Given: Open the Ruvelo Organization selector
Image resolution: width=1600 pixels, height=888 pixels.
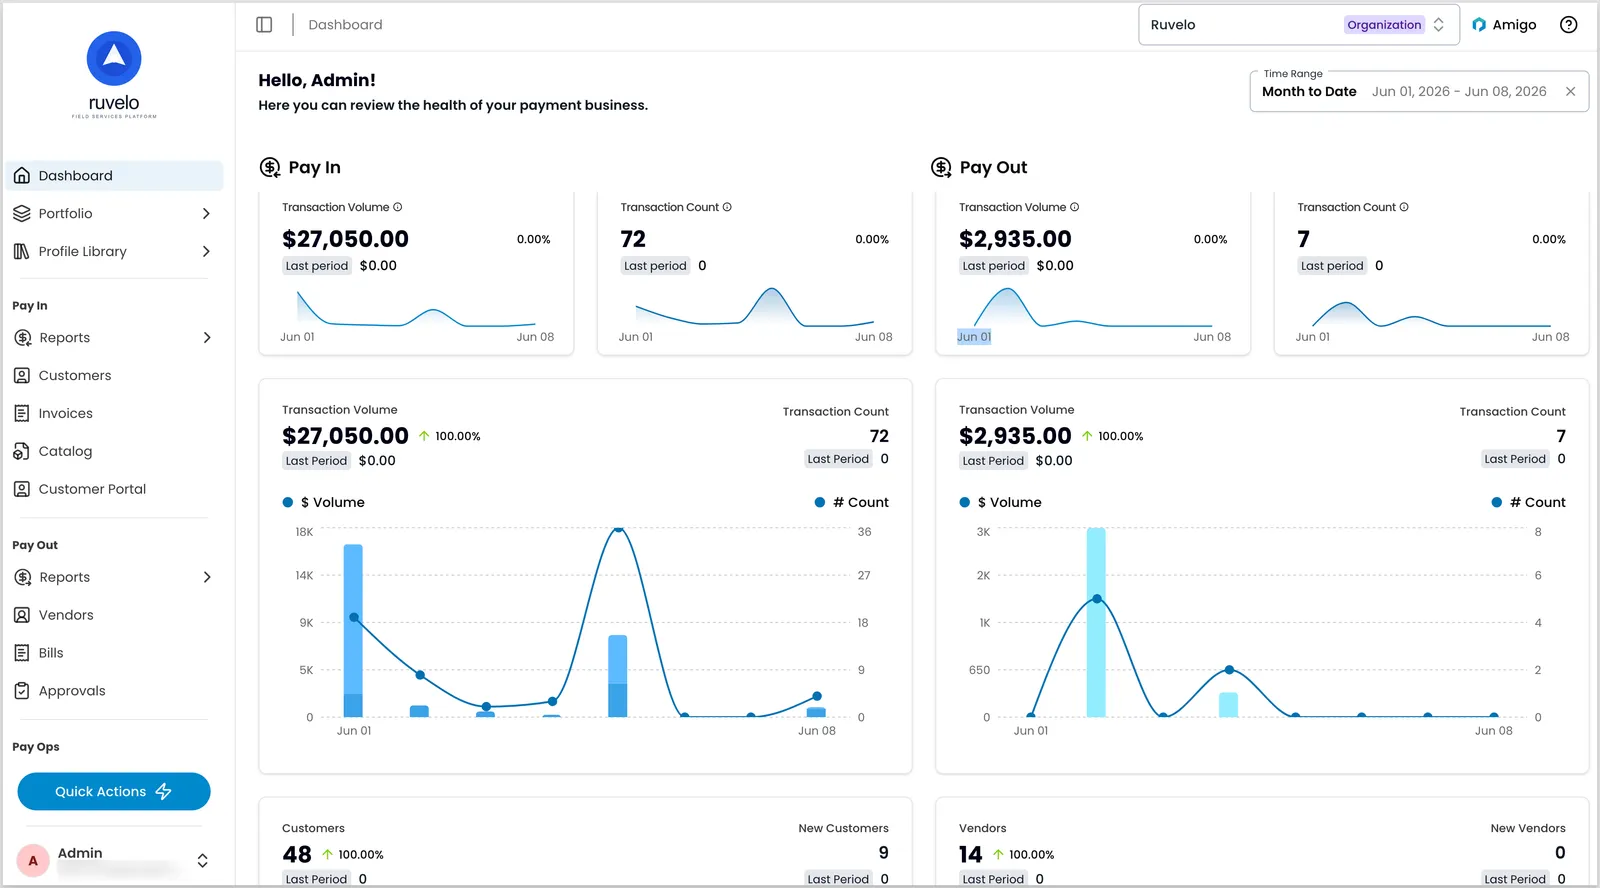Looking at the screenshot, I should click(1299, 25).
